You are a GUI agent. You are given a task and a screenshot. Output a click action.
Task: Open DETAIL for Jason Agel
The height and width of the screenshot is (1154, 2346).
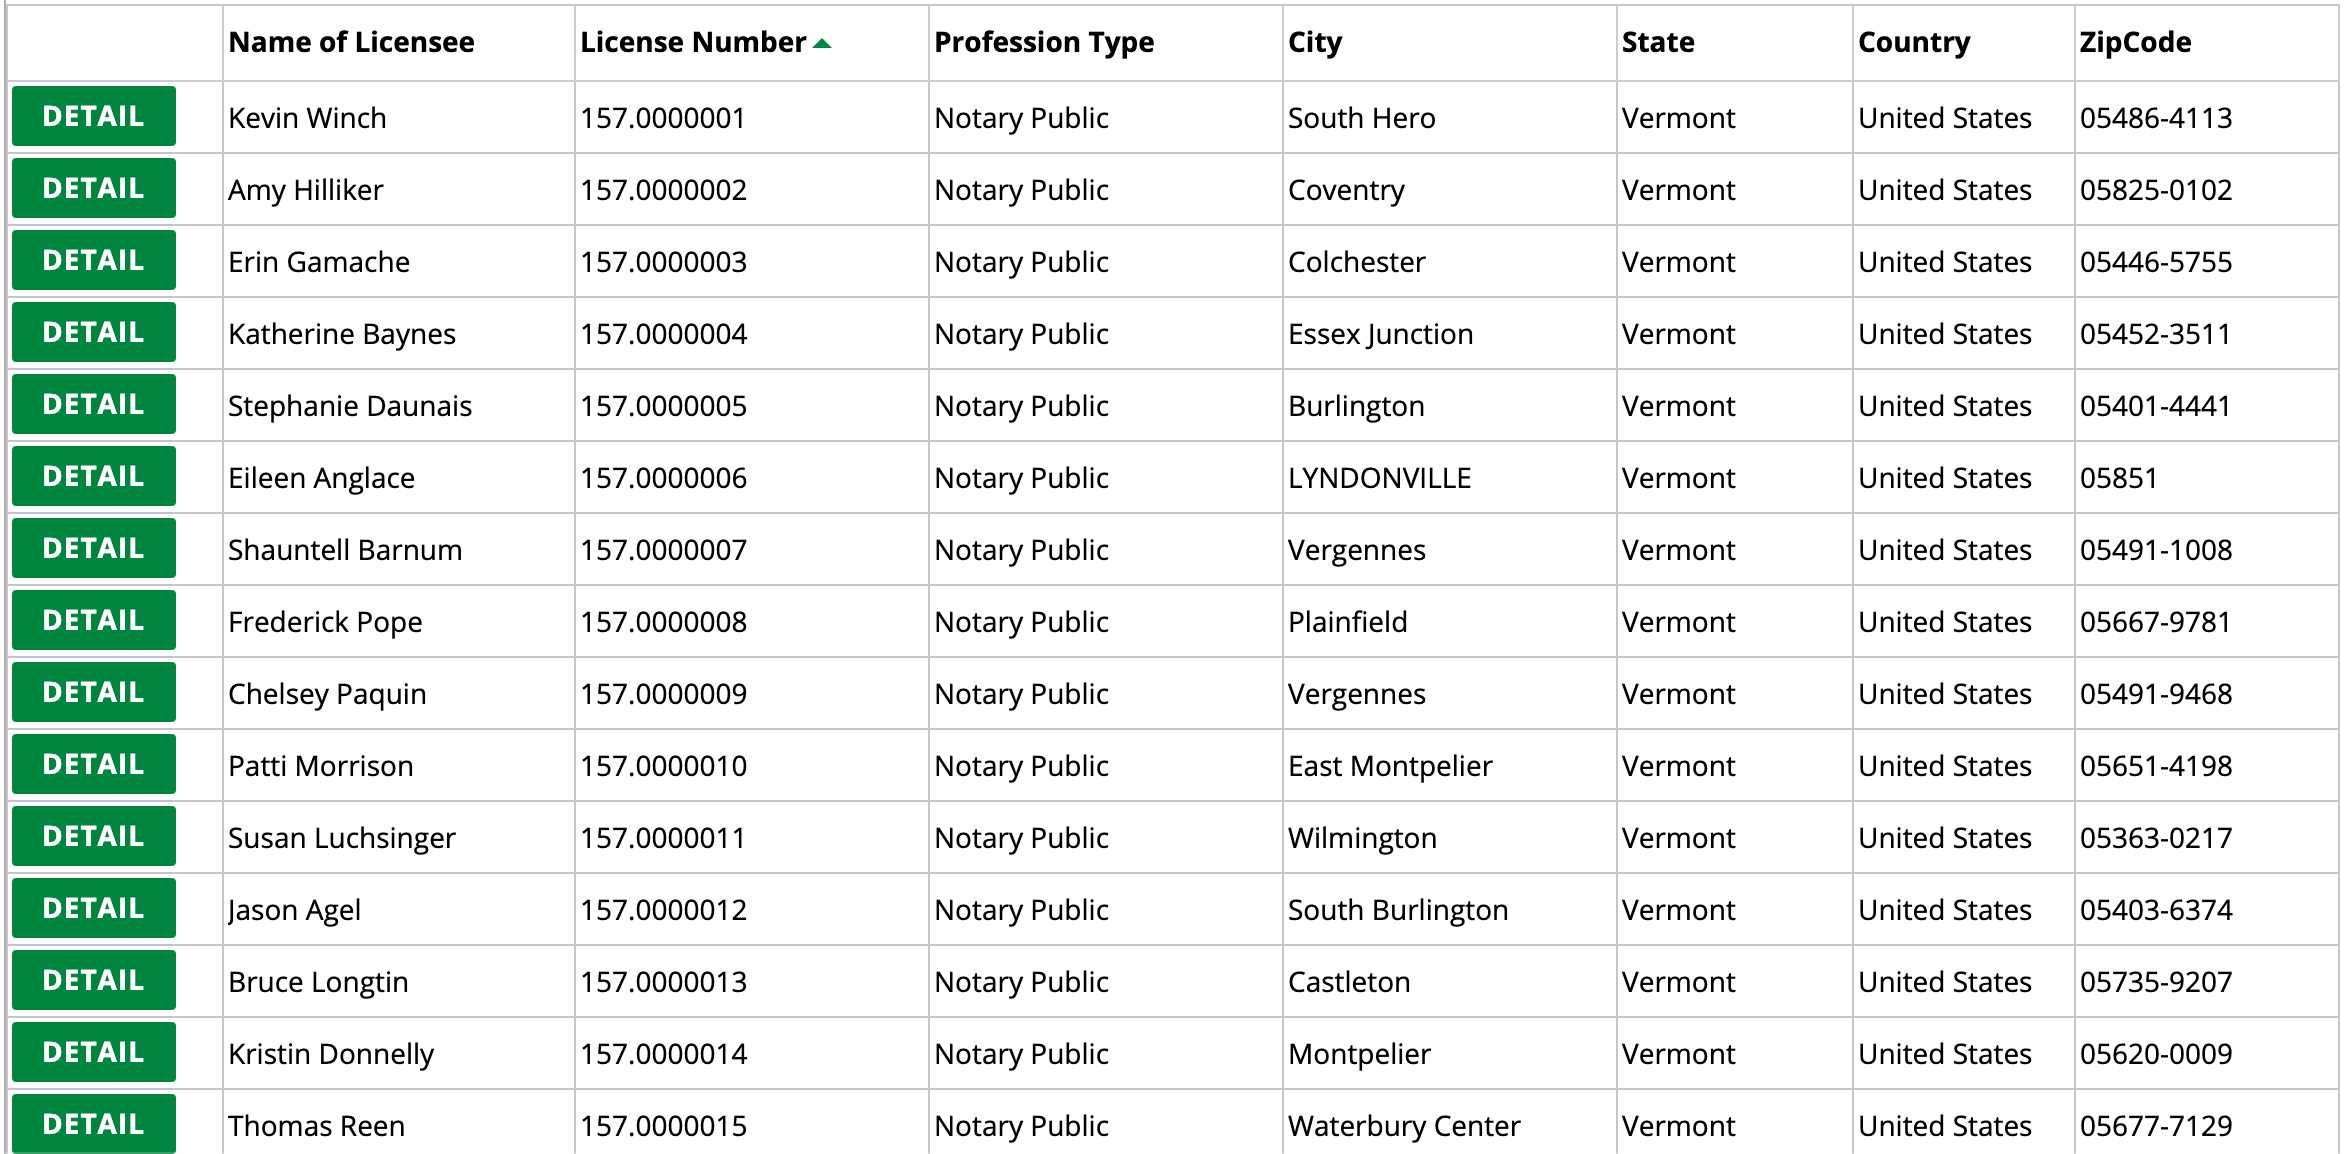(92, 908)
